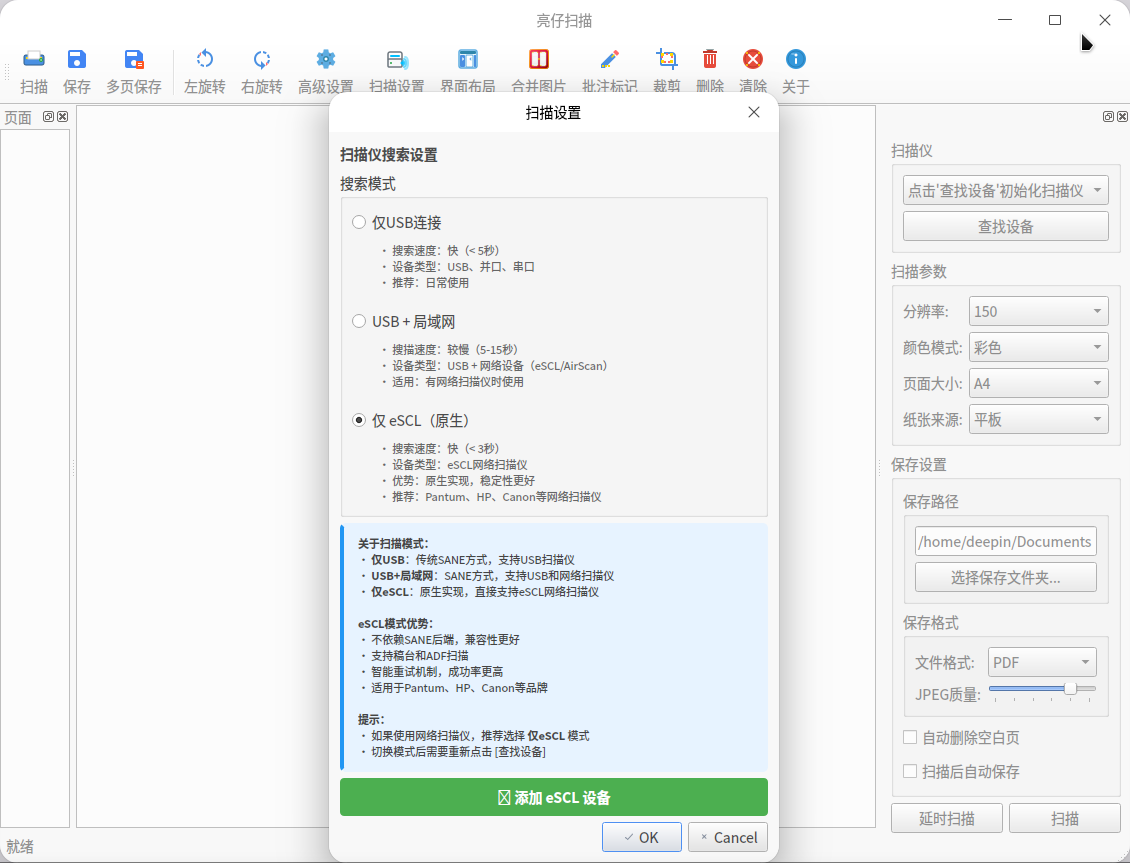Select the 仅 eSCL（原生）radio option
This screenshot has width=1130, height=863.
coord(359,420)
